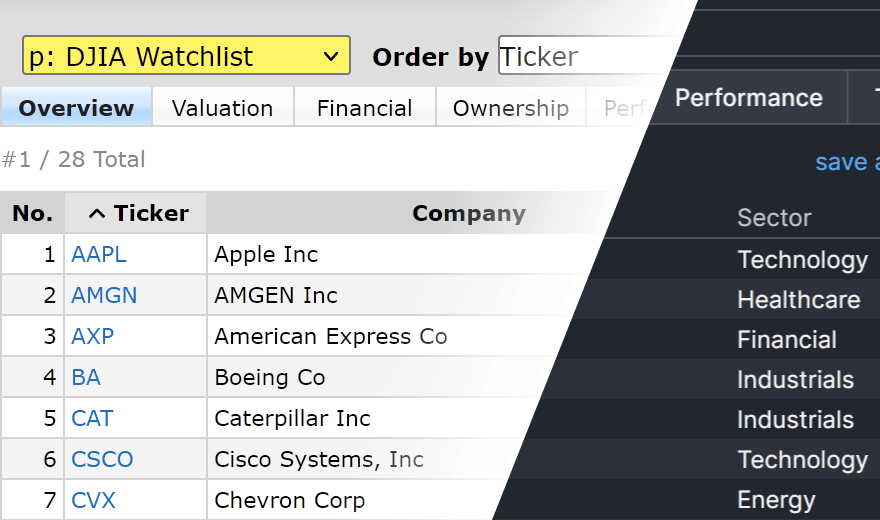This screenshot has height=520, width=880.
Task: Open the CSCO ticker link
Action: (x=102, y=460)
